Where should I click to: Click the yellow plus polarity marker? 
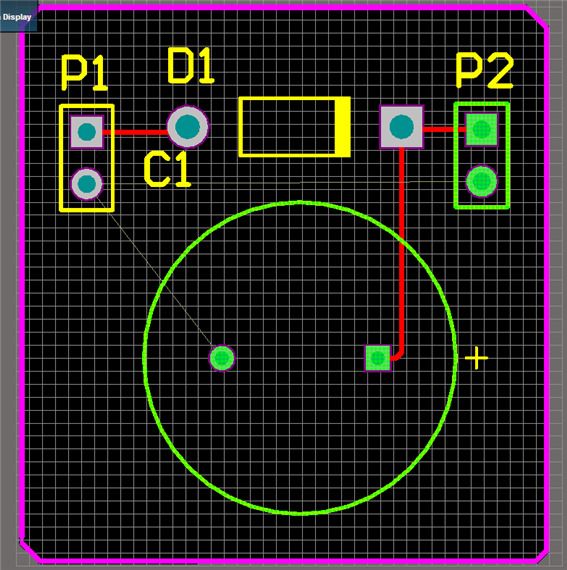476,358
